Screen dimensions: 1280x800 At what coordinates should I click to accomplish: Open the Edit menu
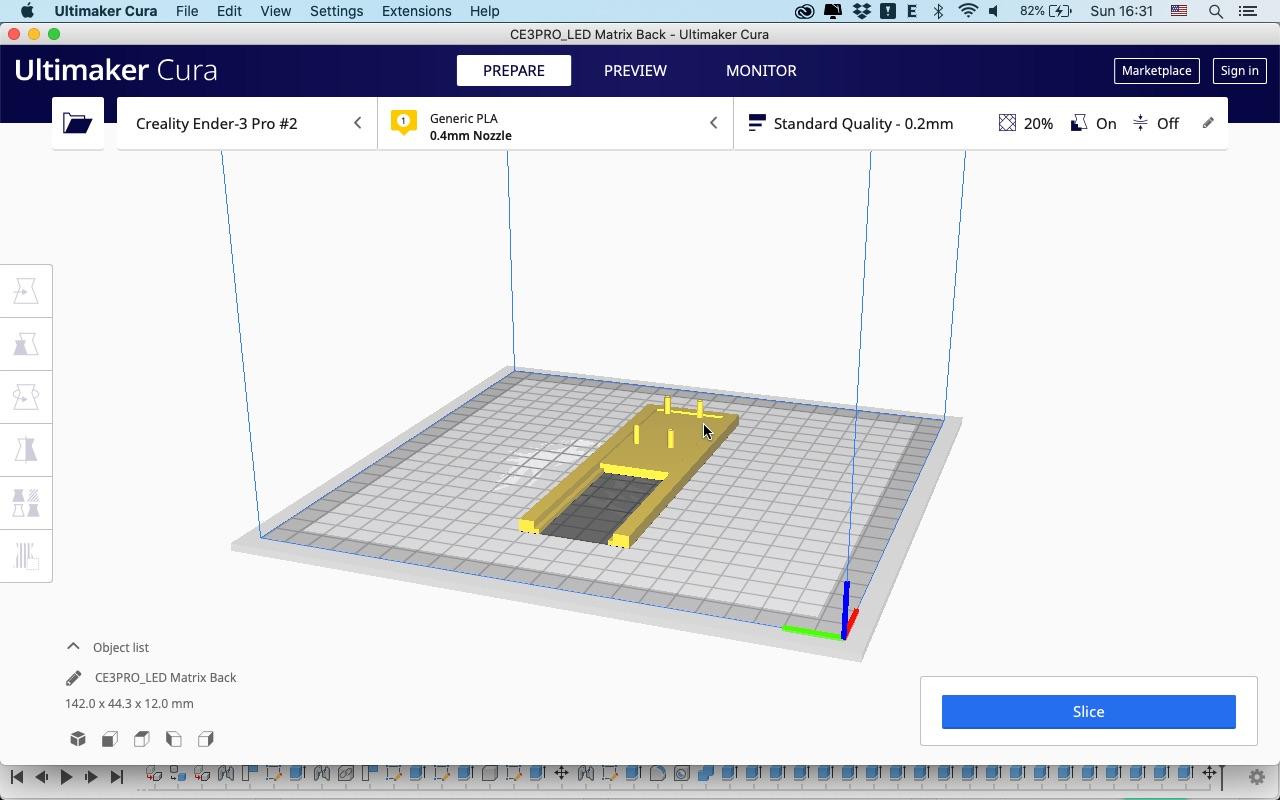(x=229, y=11)
